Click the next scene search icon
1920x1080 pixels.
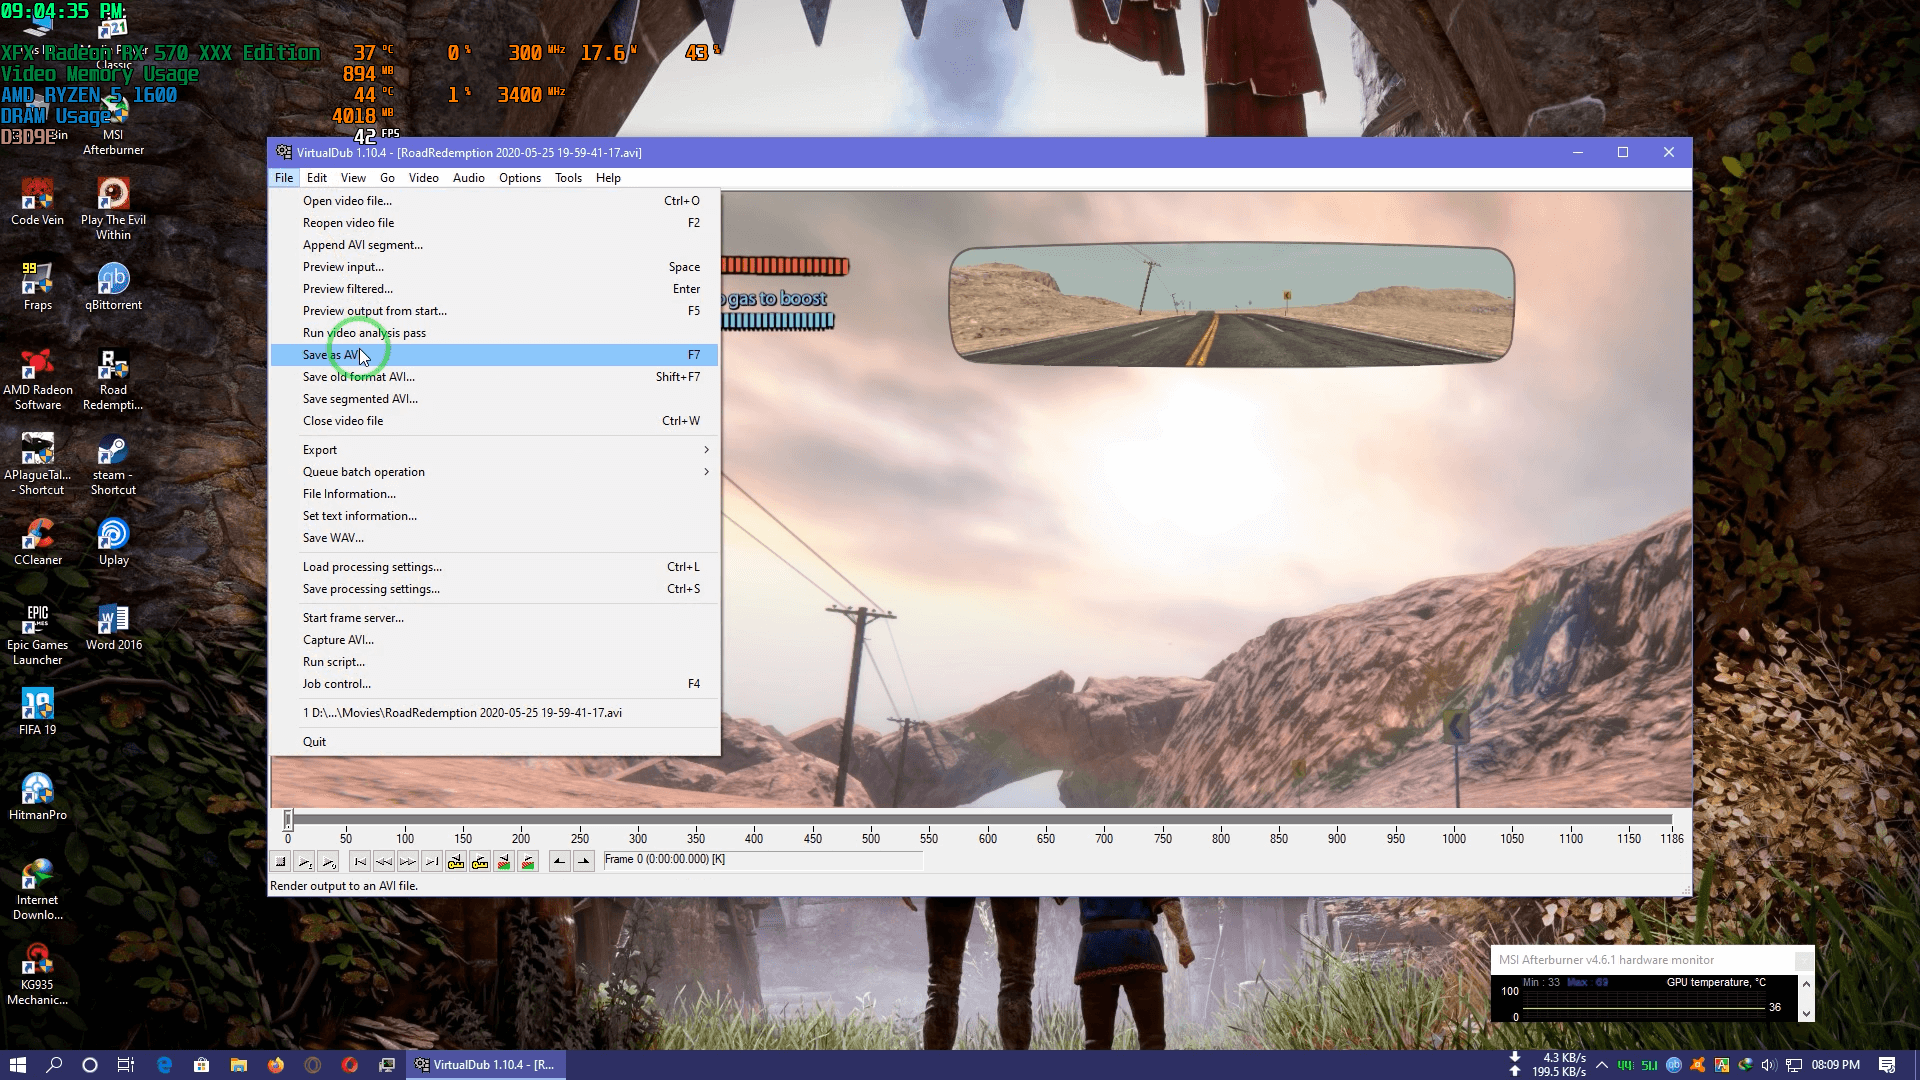coord(528,861)
